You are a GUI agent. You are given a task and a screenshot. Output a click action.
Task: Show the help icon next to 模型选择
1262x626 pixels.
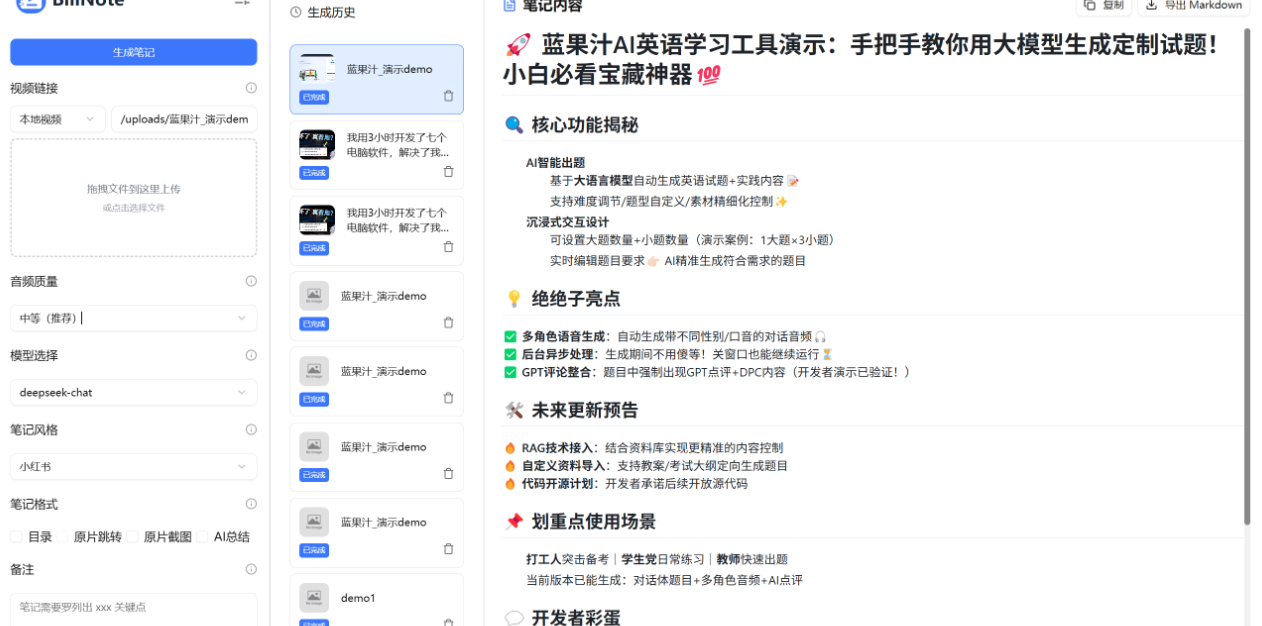(251, 355)
